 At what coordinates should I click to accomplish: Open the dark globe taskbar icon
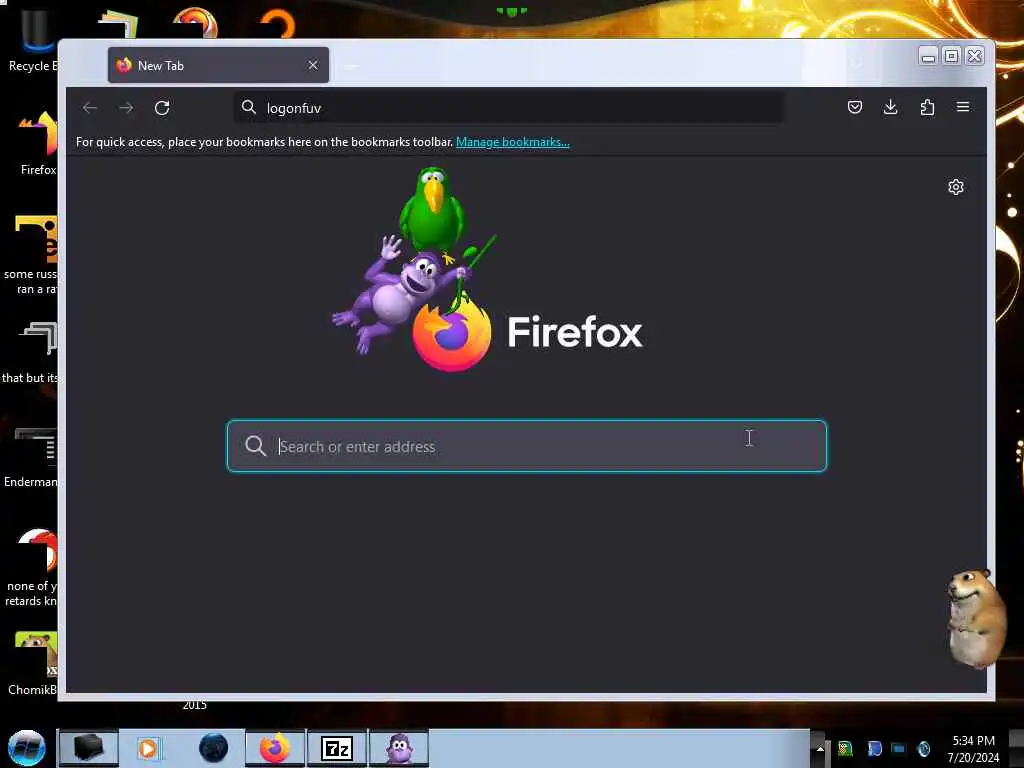pos(213,748)
